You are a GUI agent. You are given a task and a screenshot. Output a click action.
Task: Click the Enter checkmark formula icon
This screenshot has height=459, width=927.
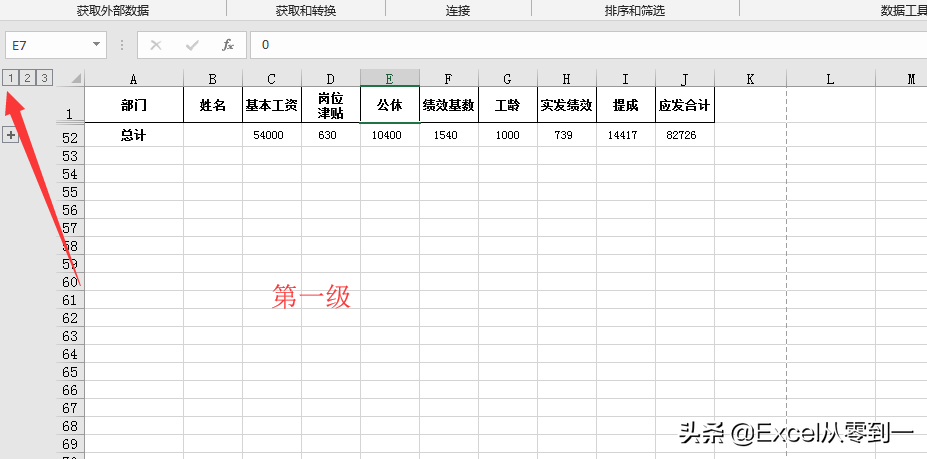point(192,45)
